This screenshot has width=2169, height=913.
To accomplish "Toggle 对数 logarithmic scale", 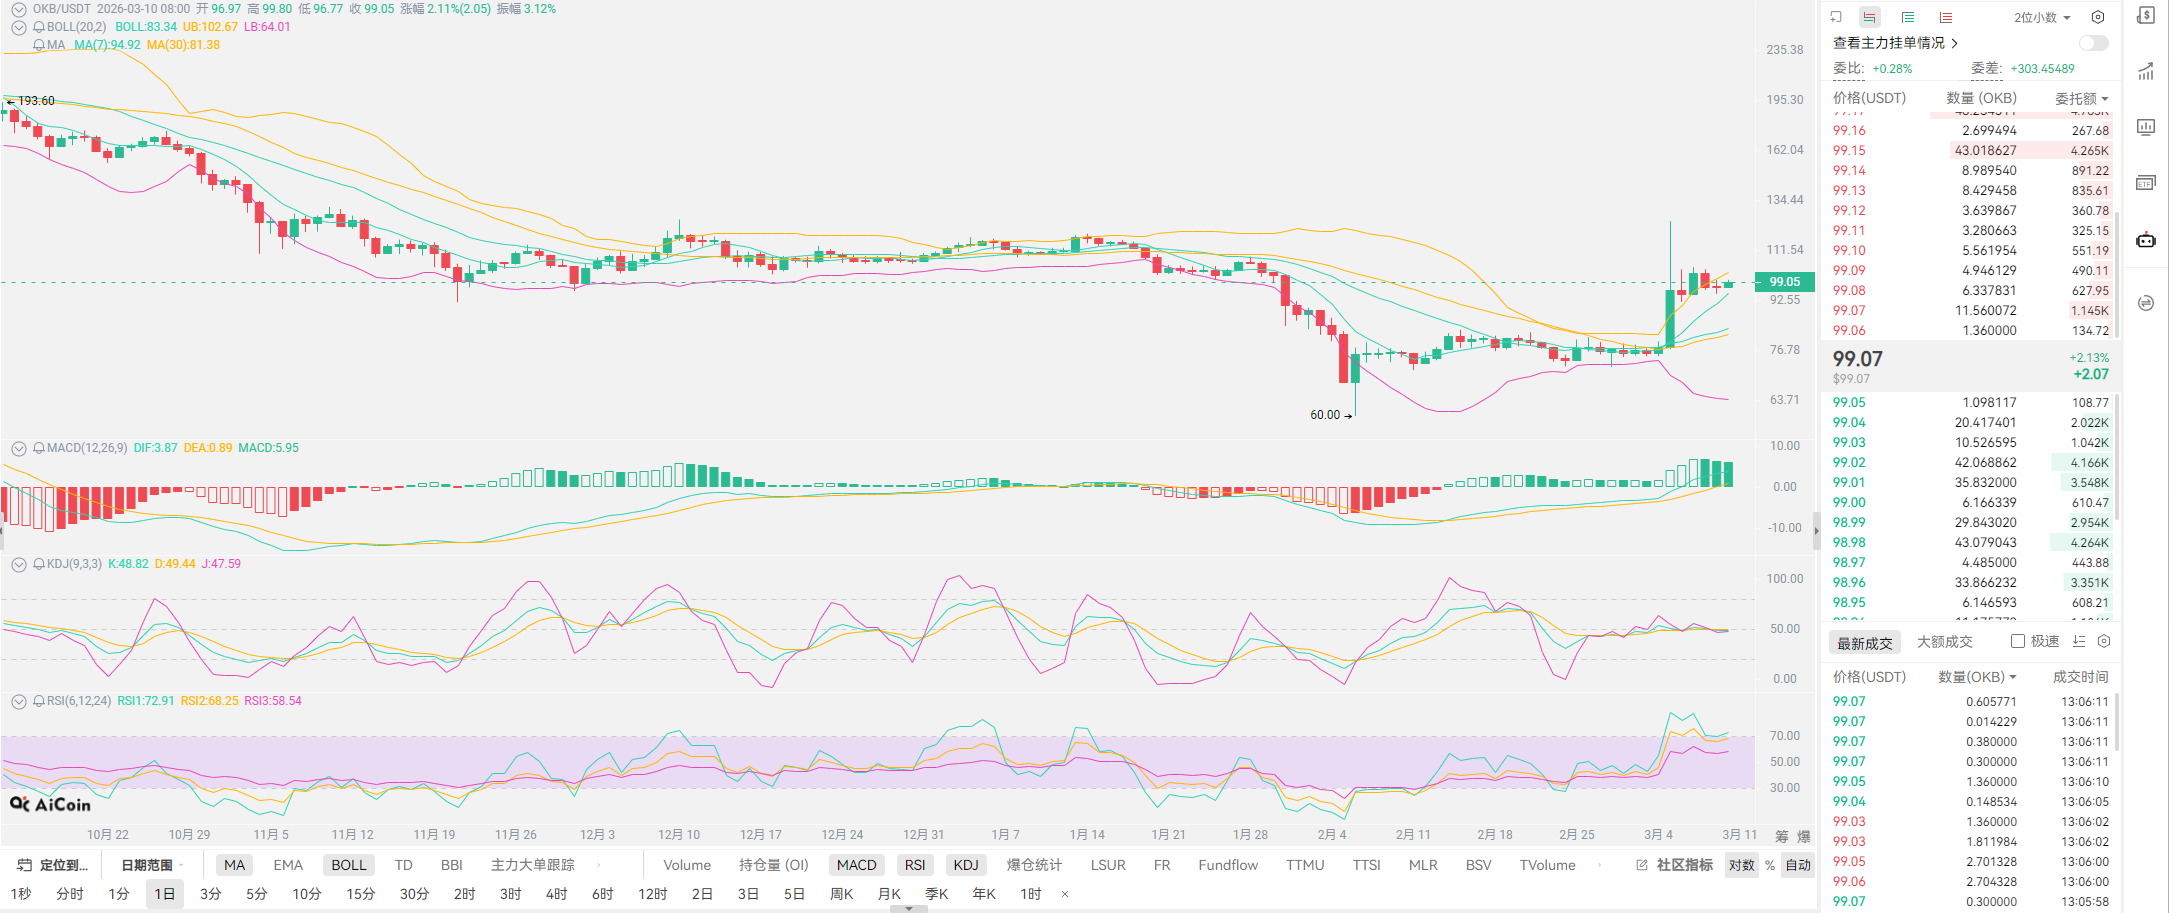I will (1742, 865).
